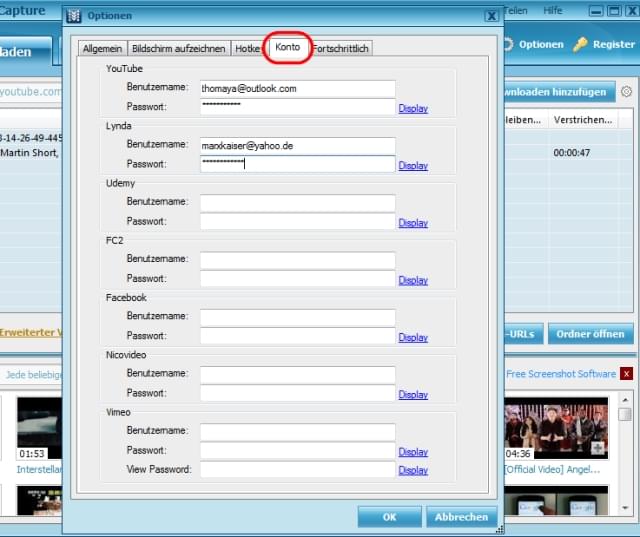
Task: Click Ordner öffnen button in main window
Action: (590, 334)
